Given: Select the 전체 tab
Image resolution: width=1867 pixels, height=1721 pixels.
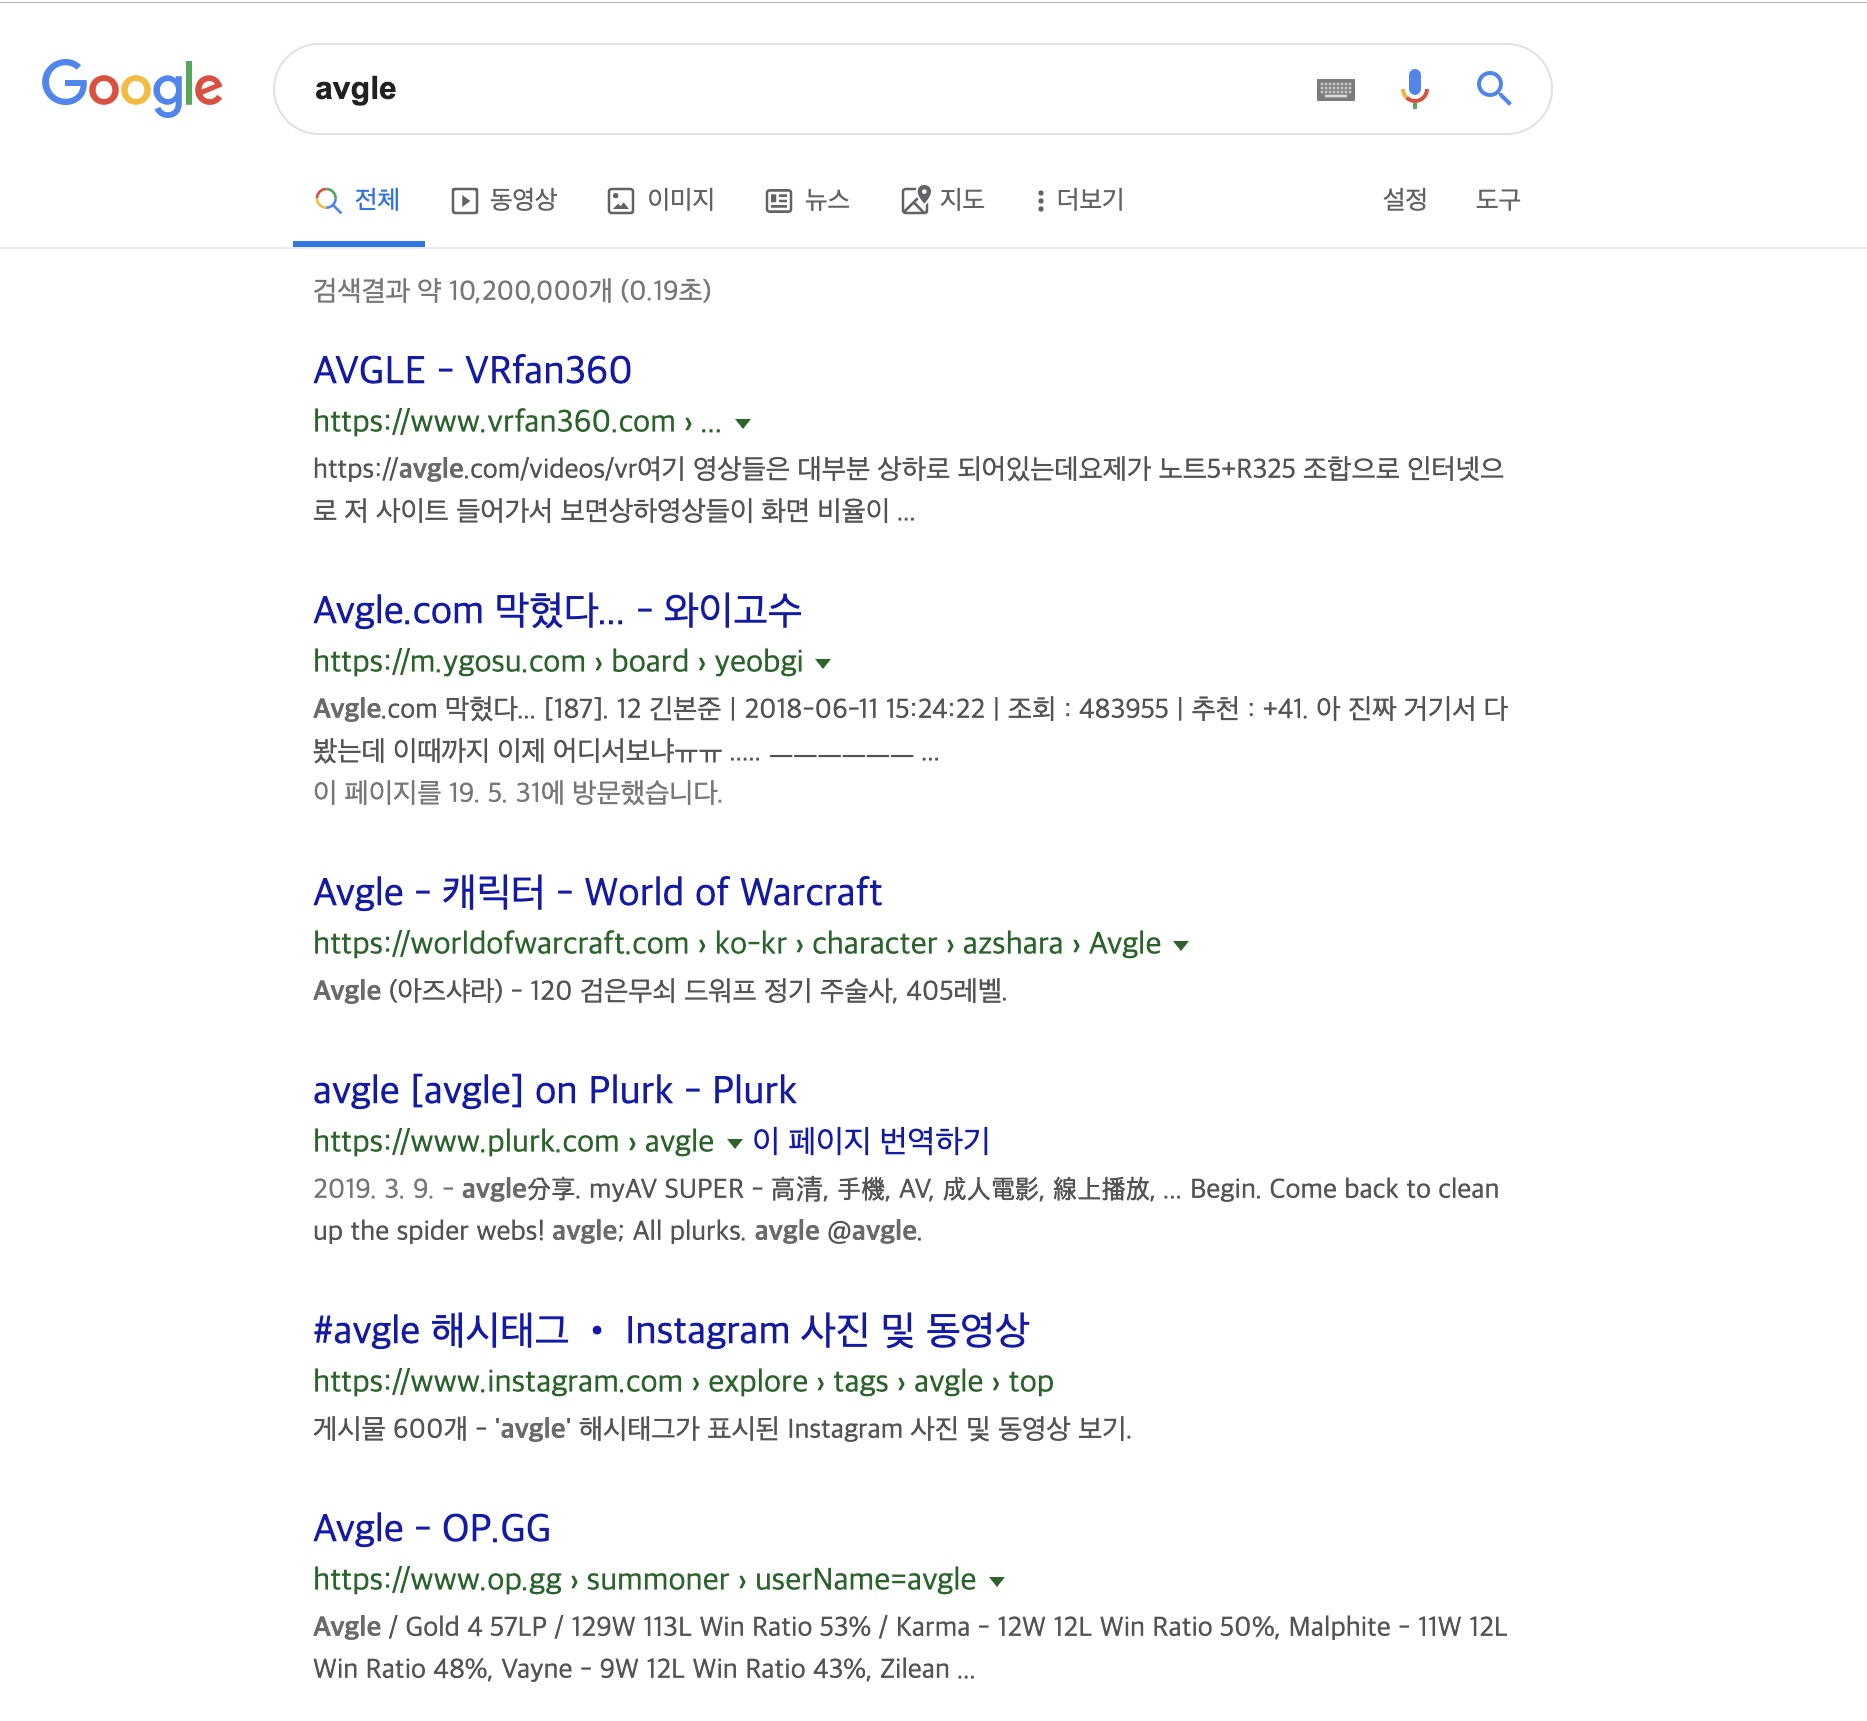Looking at the screenshot, I should (359, 200).
